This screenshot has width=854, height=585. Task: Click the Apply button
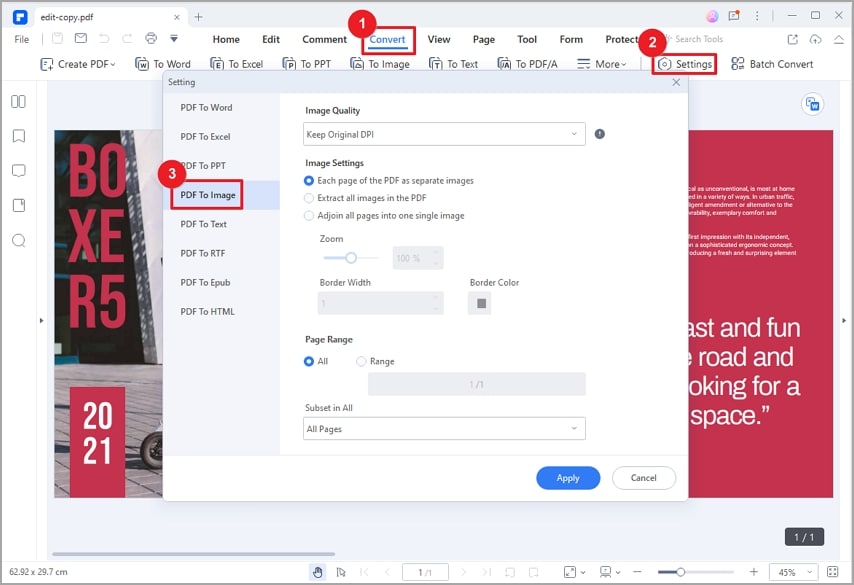[568, 478]
